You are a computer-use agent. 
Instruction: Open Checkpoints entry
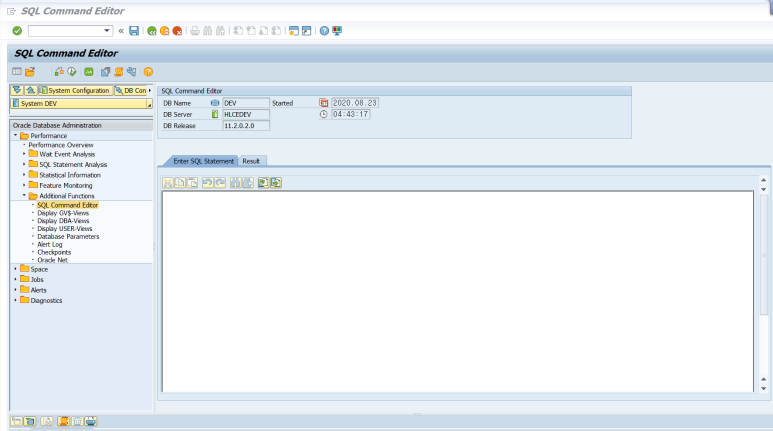[54, 252]
